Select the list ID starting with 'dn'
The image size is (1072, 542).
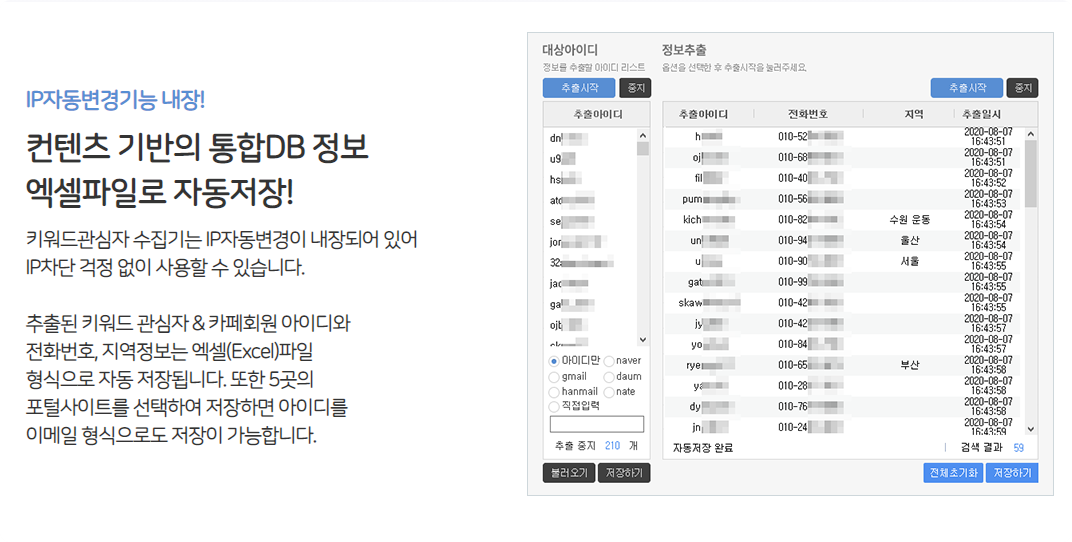[569, 139]
